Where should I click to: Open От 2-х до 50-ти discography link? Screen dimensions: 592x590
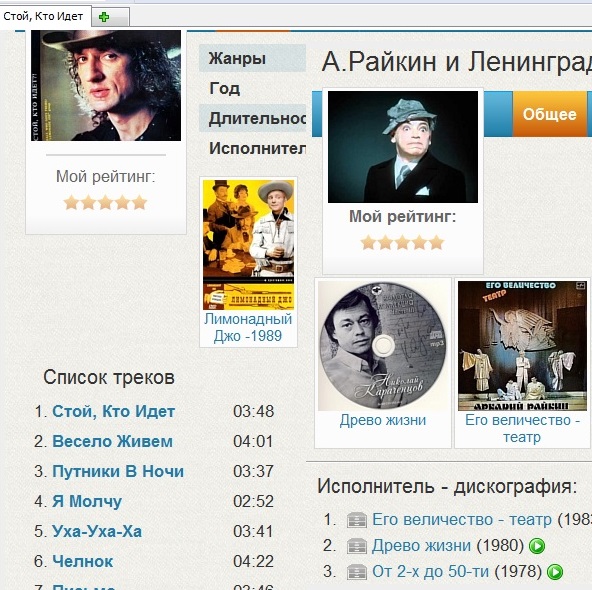click(430, 572)
